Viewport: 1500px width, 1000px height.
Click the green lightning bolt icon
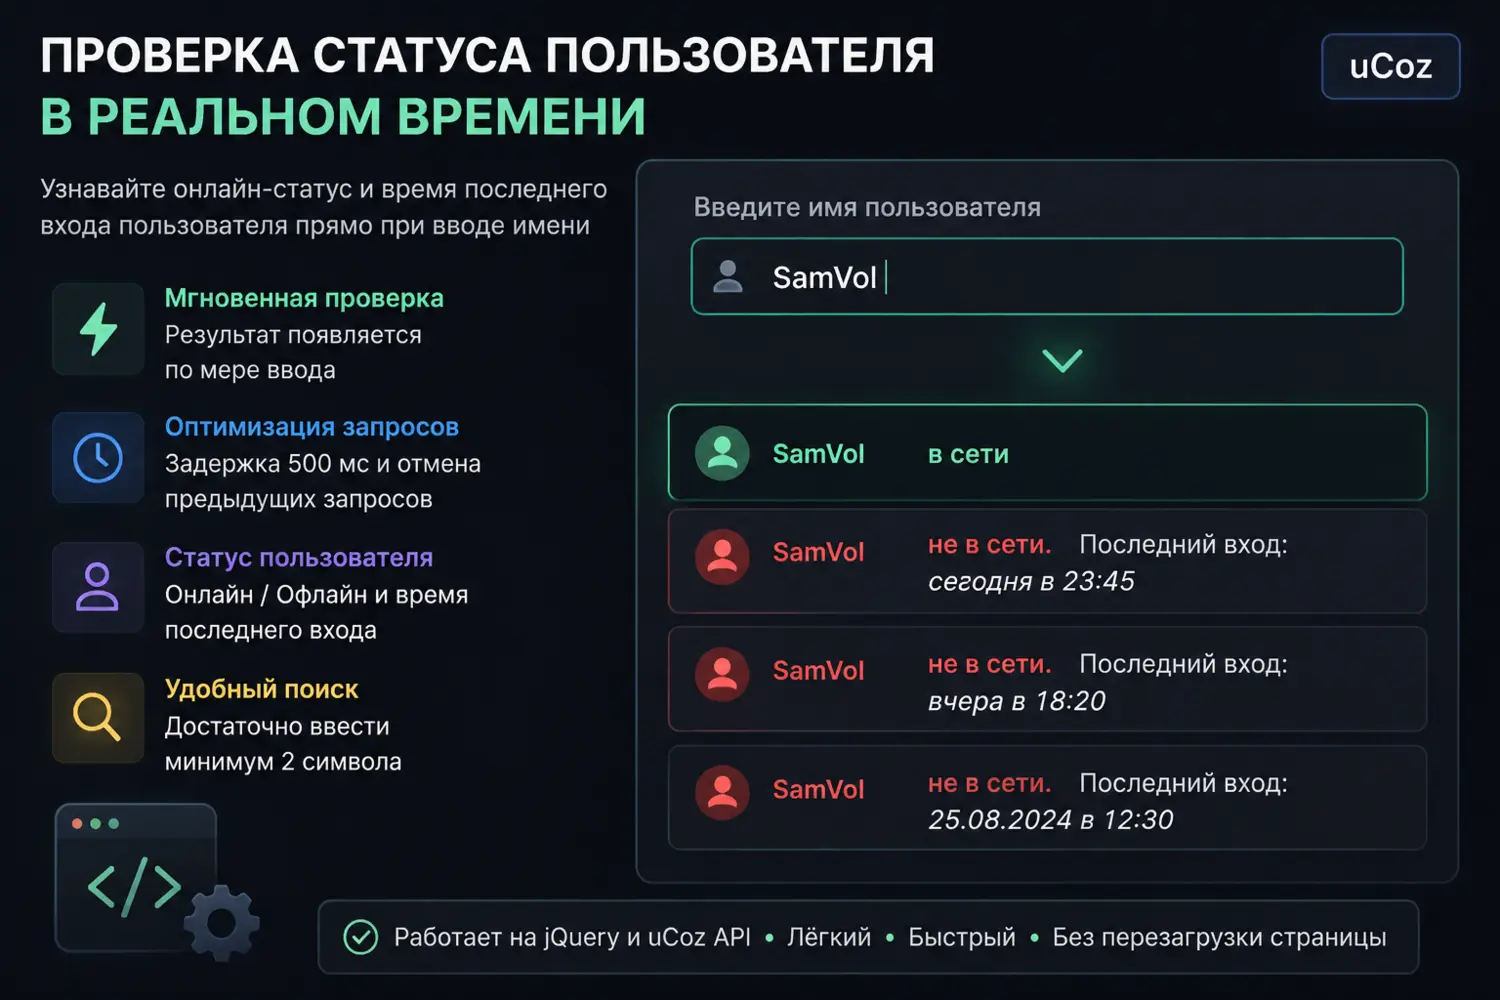(98, 329)
